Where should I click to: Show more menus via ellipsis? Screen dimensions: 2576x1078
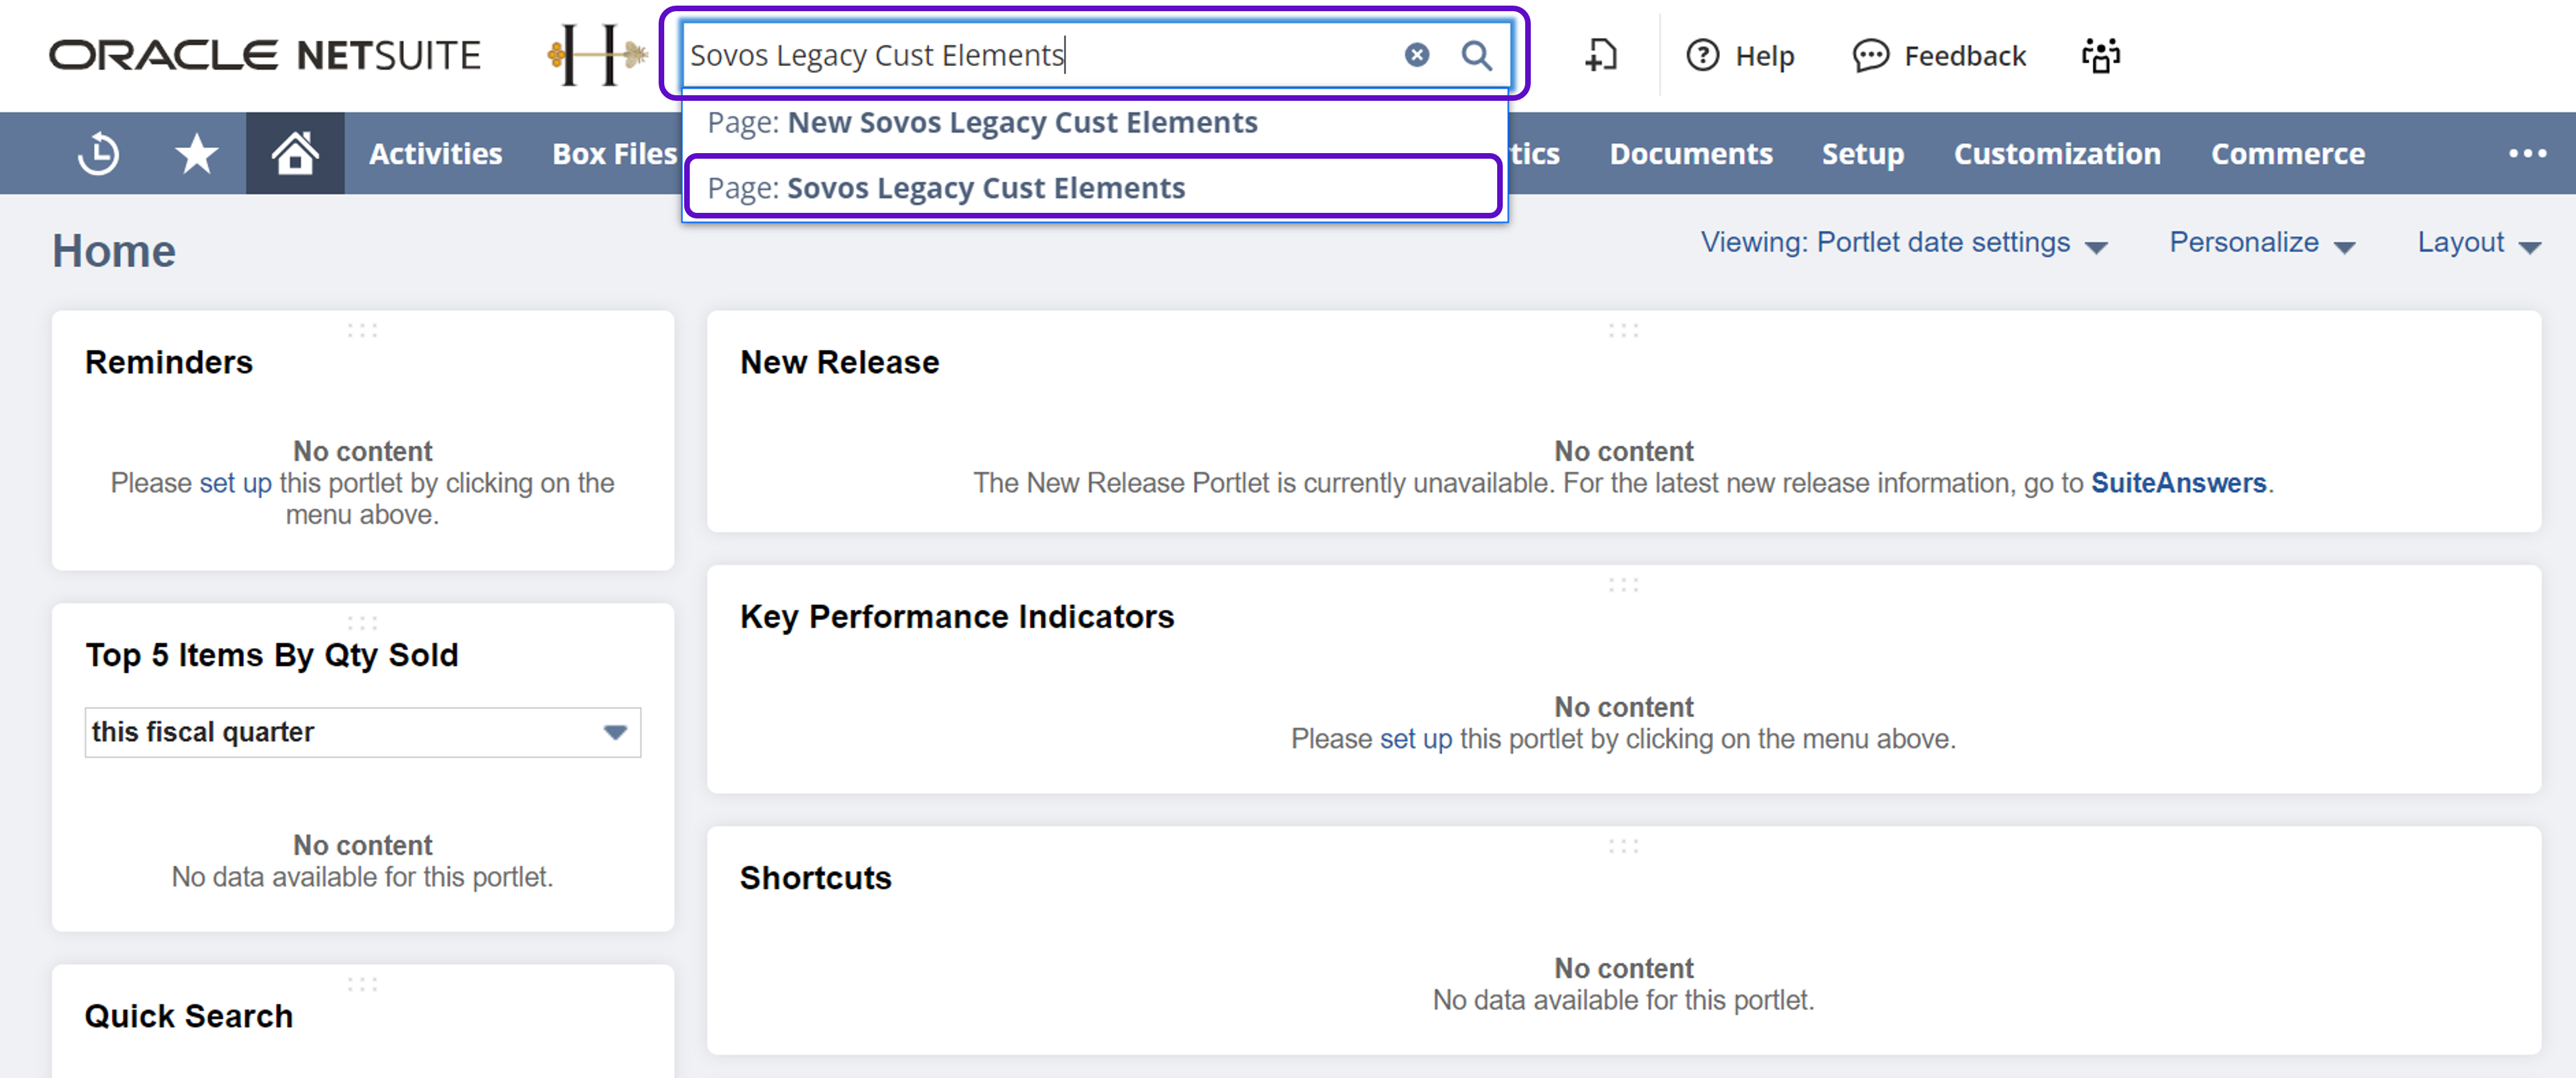(2526, 154)
